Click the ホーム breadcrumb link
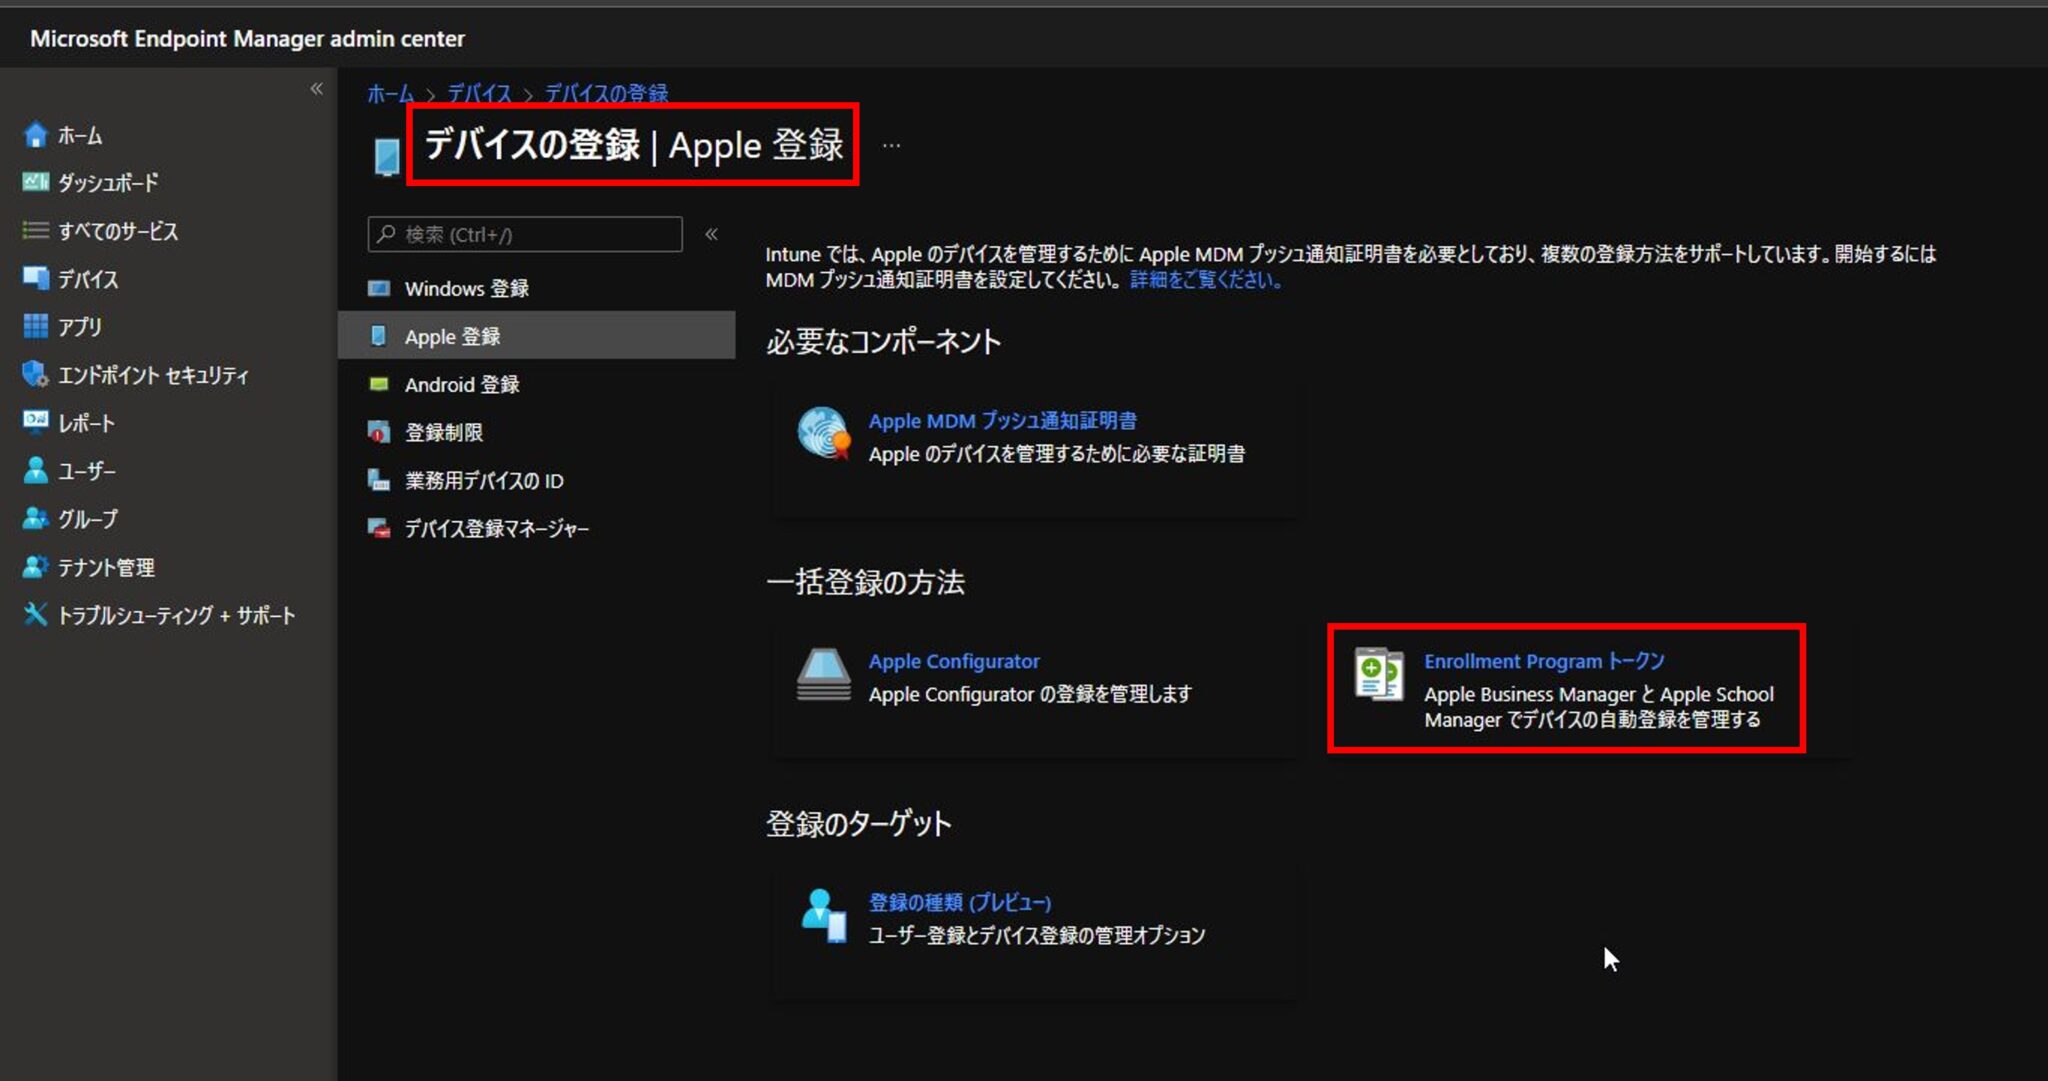The height and width of the screenshot is (1081, 2048). [x=390, y=94]
